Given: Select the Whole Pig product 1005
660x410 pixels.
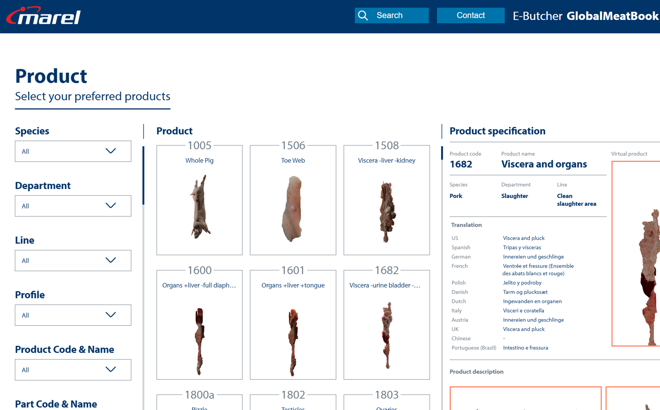Looking at the screenshot, I should 199,200.
